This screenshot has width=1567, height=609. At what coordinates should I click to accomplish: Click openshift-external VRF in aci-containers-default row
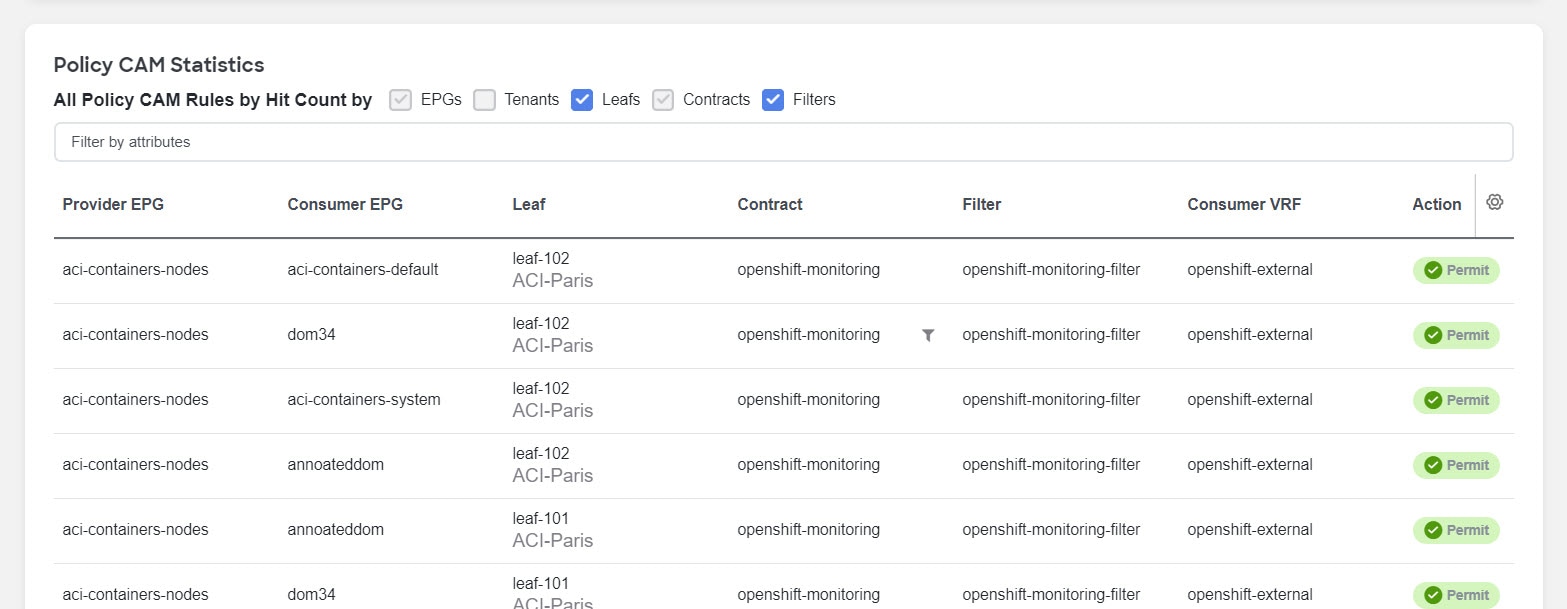1250,270
